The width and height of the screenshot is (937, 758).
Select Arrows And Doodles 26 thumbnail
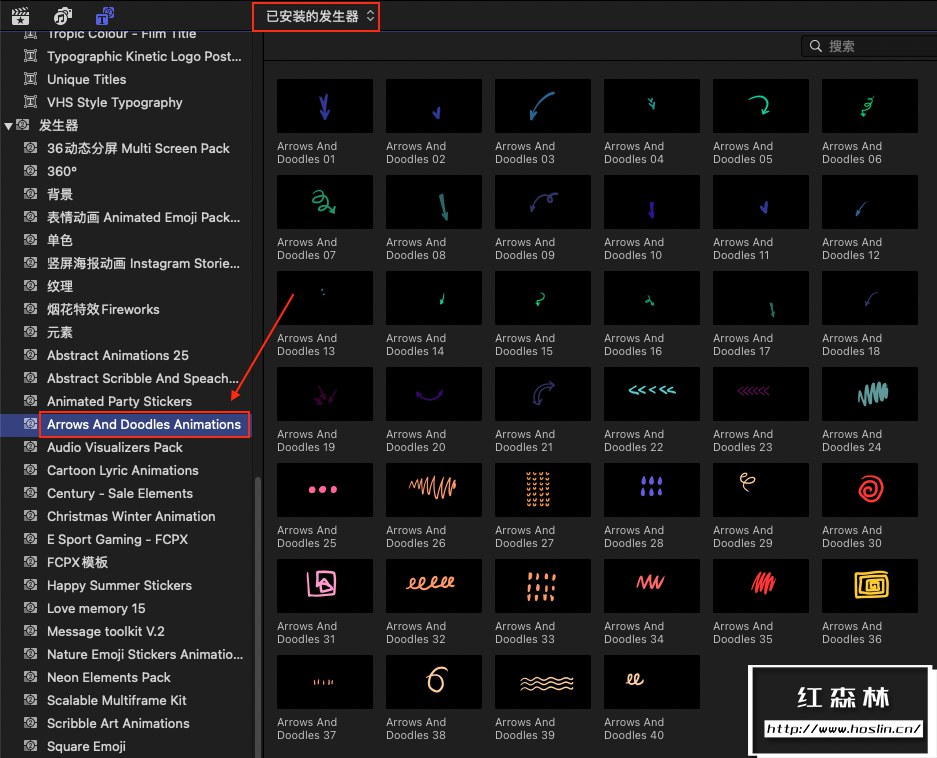434,490
